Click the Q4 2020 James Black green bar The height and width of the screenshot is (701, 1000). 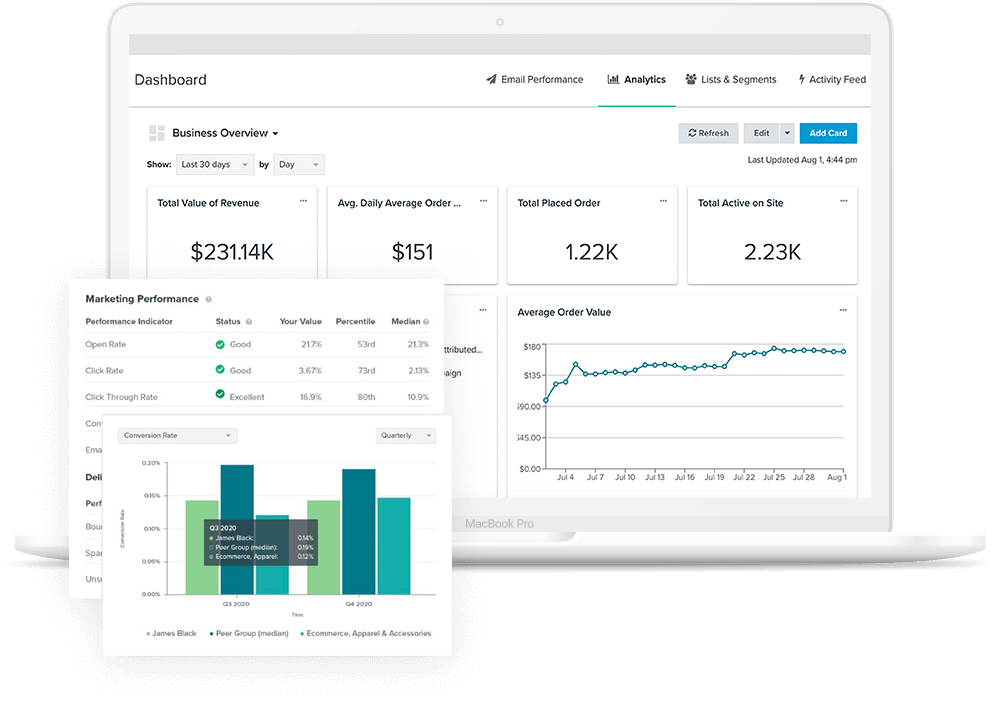(x=324, y=547)
